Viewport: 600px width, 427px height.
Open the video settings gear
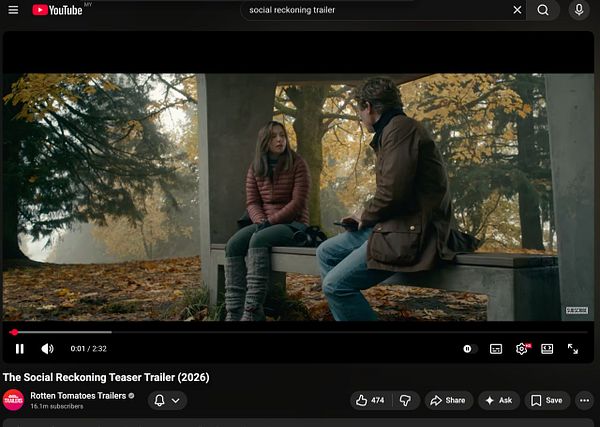[522, 349]
